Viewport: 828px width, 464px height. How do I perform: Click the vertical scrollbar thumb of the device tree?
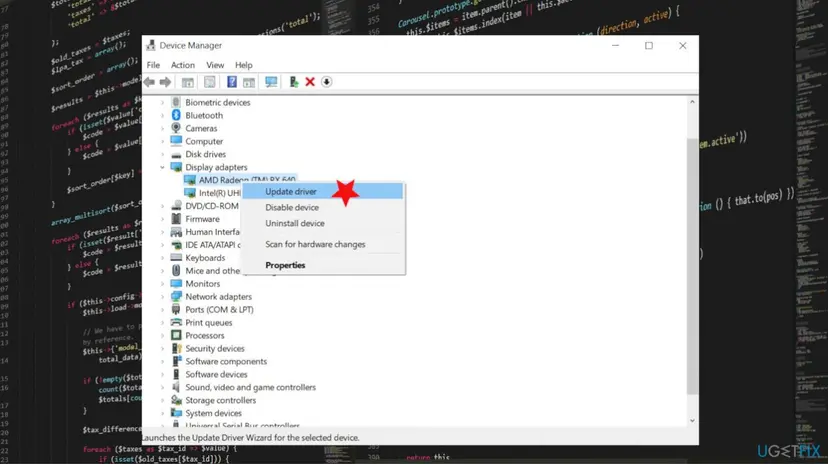point(692,266)
